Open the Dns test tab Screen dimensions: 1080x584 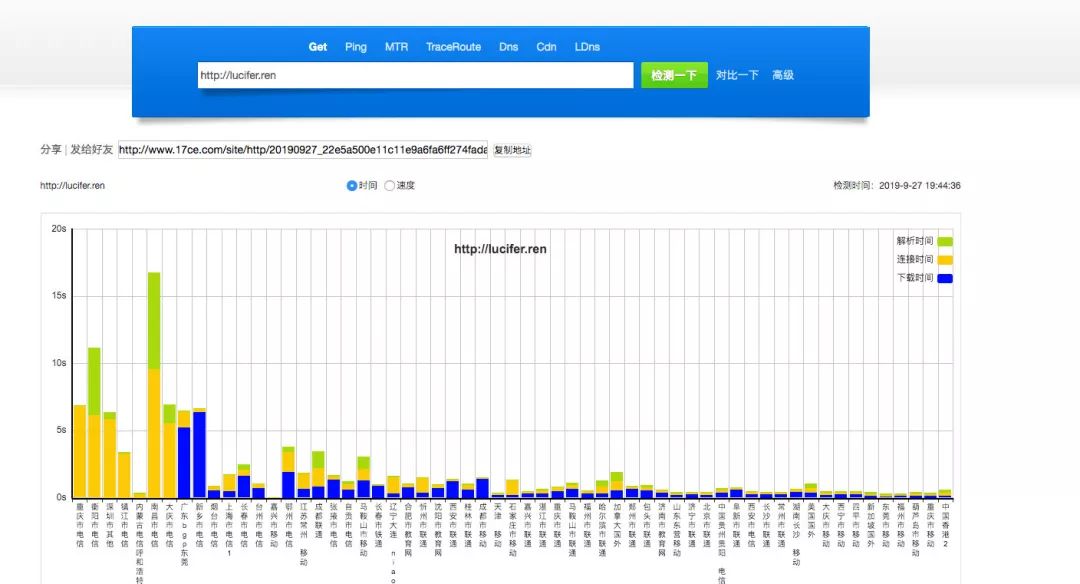[x=508, y=47]
